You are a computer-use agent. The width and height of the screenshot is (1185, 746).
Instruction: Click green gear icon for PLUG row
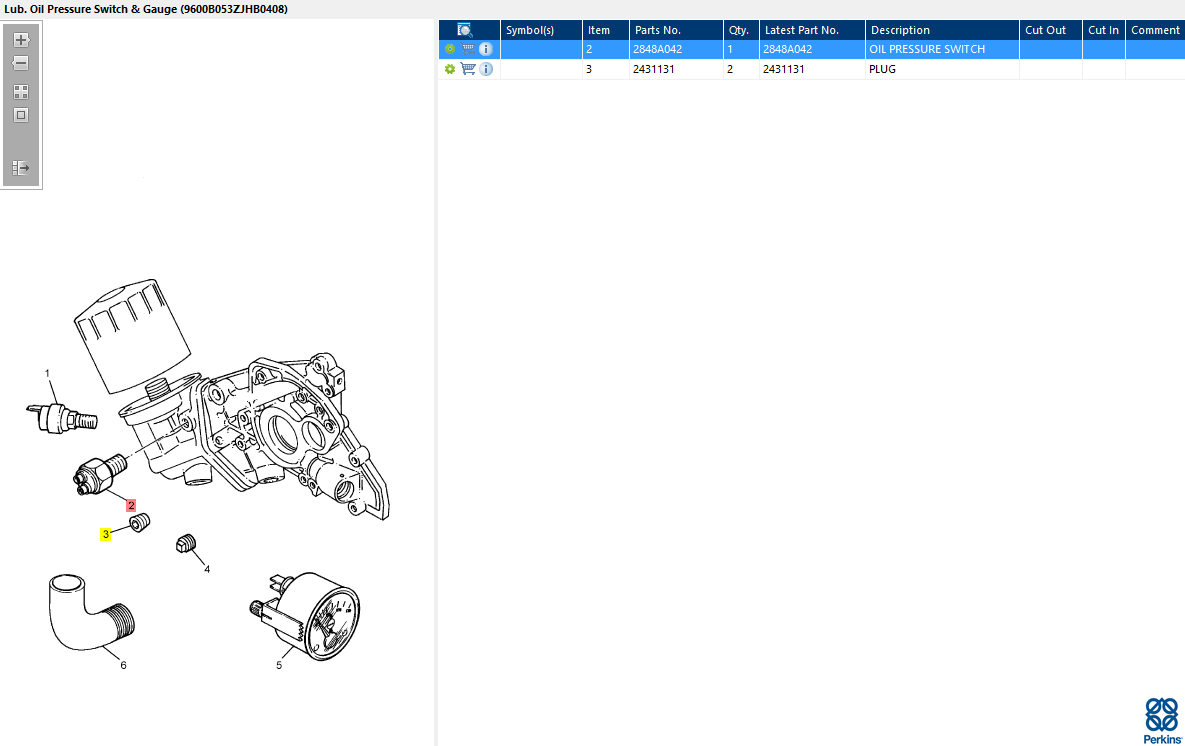pyautogui.click(x=450, y=69)
